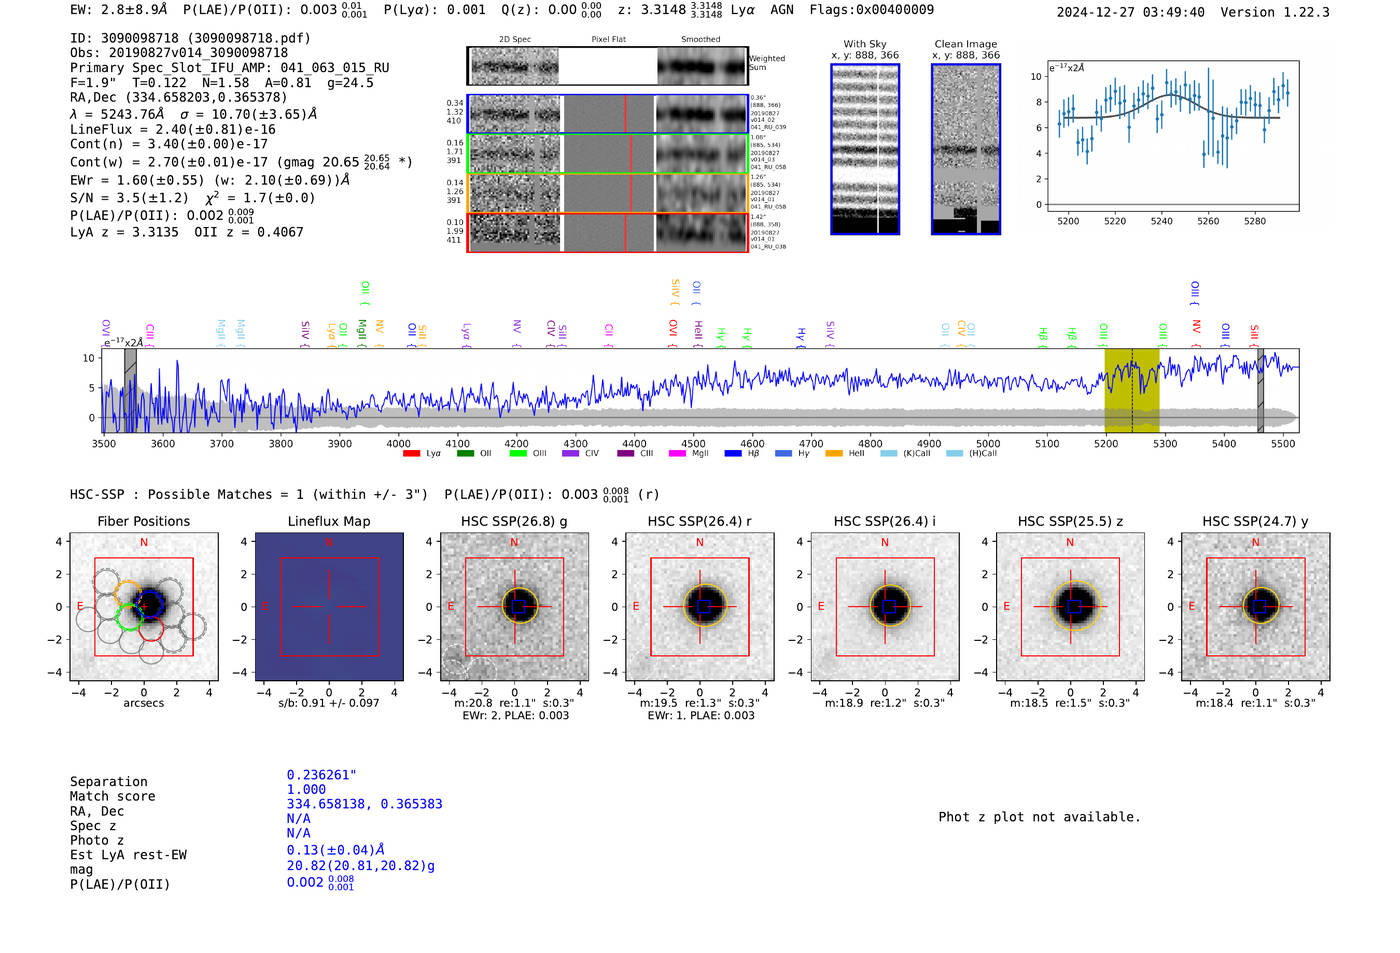Select the red-bordered 2D spectrum fiber row

(607, 232)
